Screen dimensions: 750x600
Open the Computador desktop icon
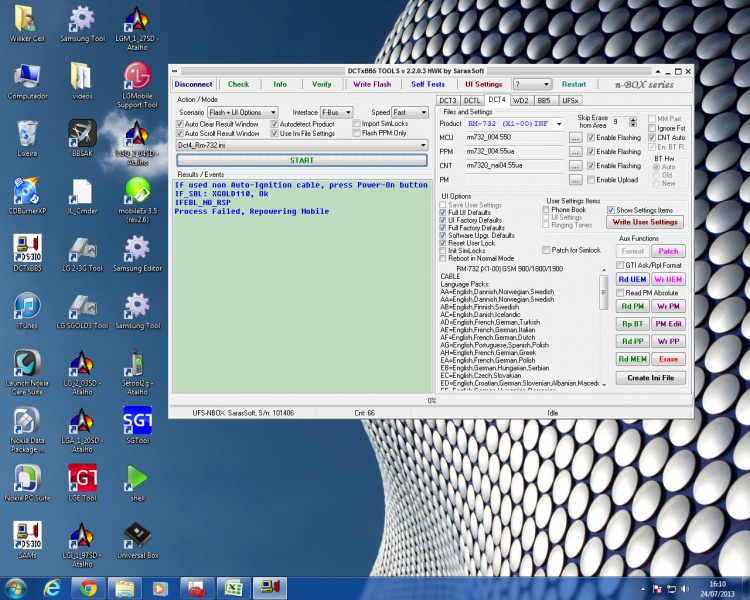pos(27,81)
